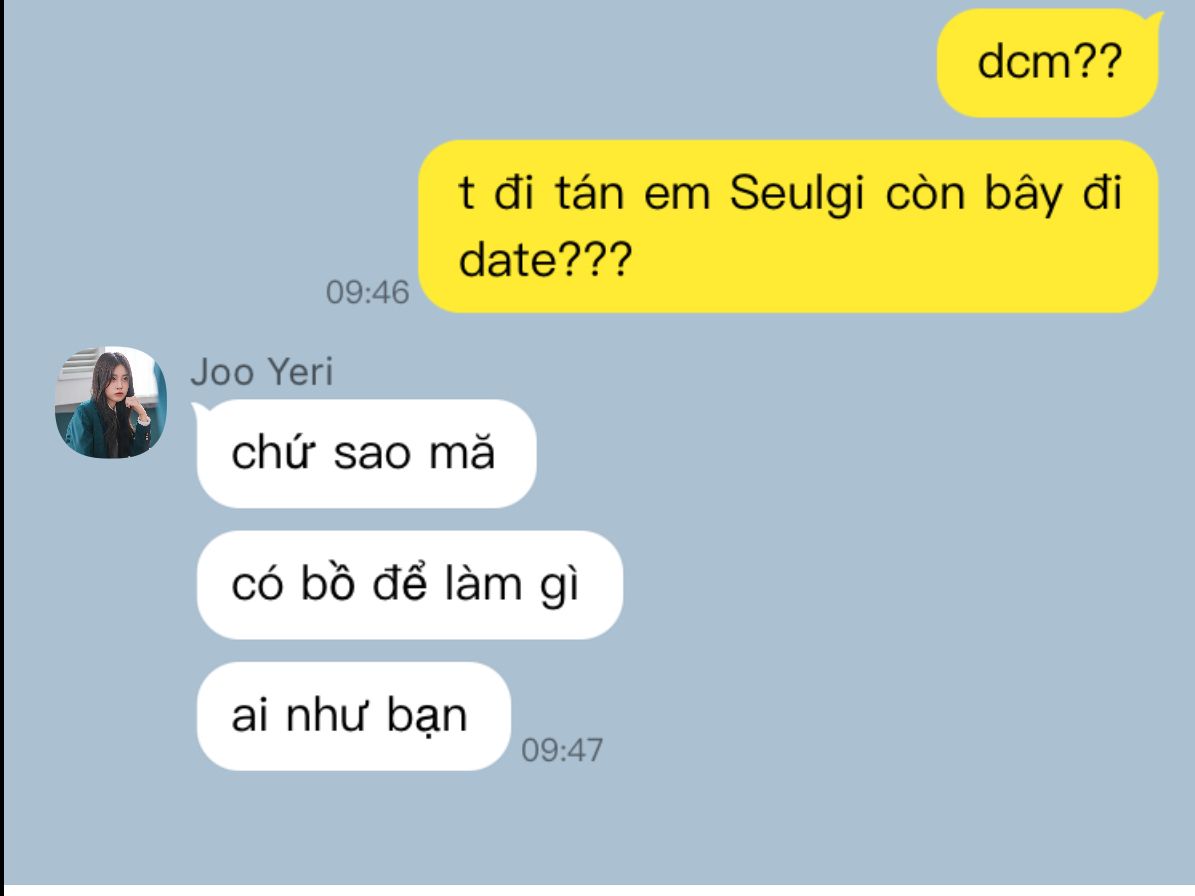
Task: Tap the "chứ sao mă" message bubble
Action: click(x=366, y=453)
